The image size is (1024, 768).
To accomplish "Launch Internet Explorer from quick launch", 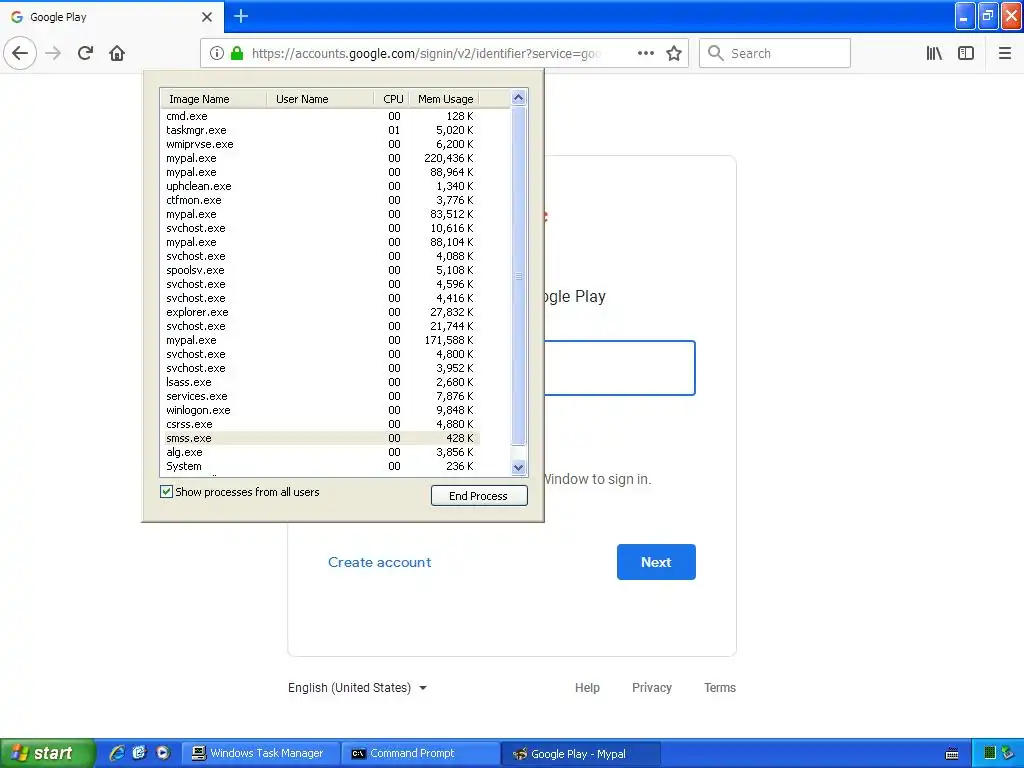I will coord(117,753).
